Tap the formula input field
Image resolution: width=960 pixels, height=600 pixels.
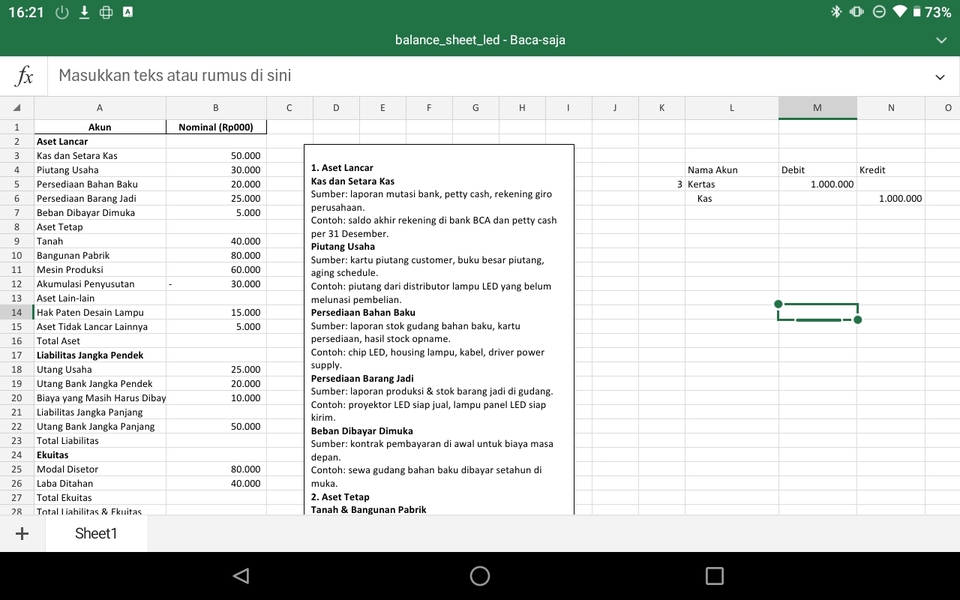480,76
